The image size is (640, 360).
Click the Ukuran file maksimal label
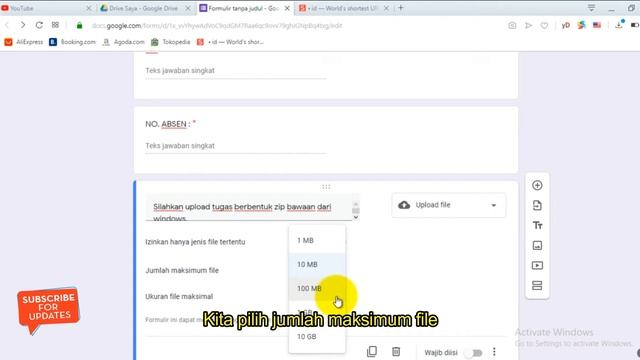tap(179, 296)
